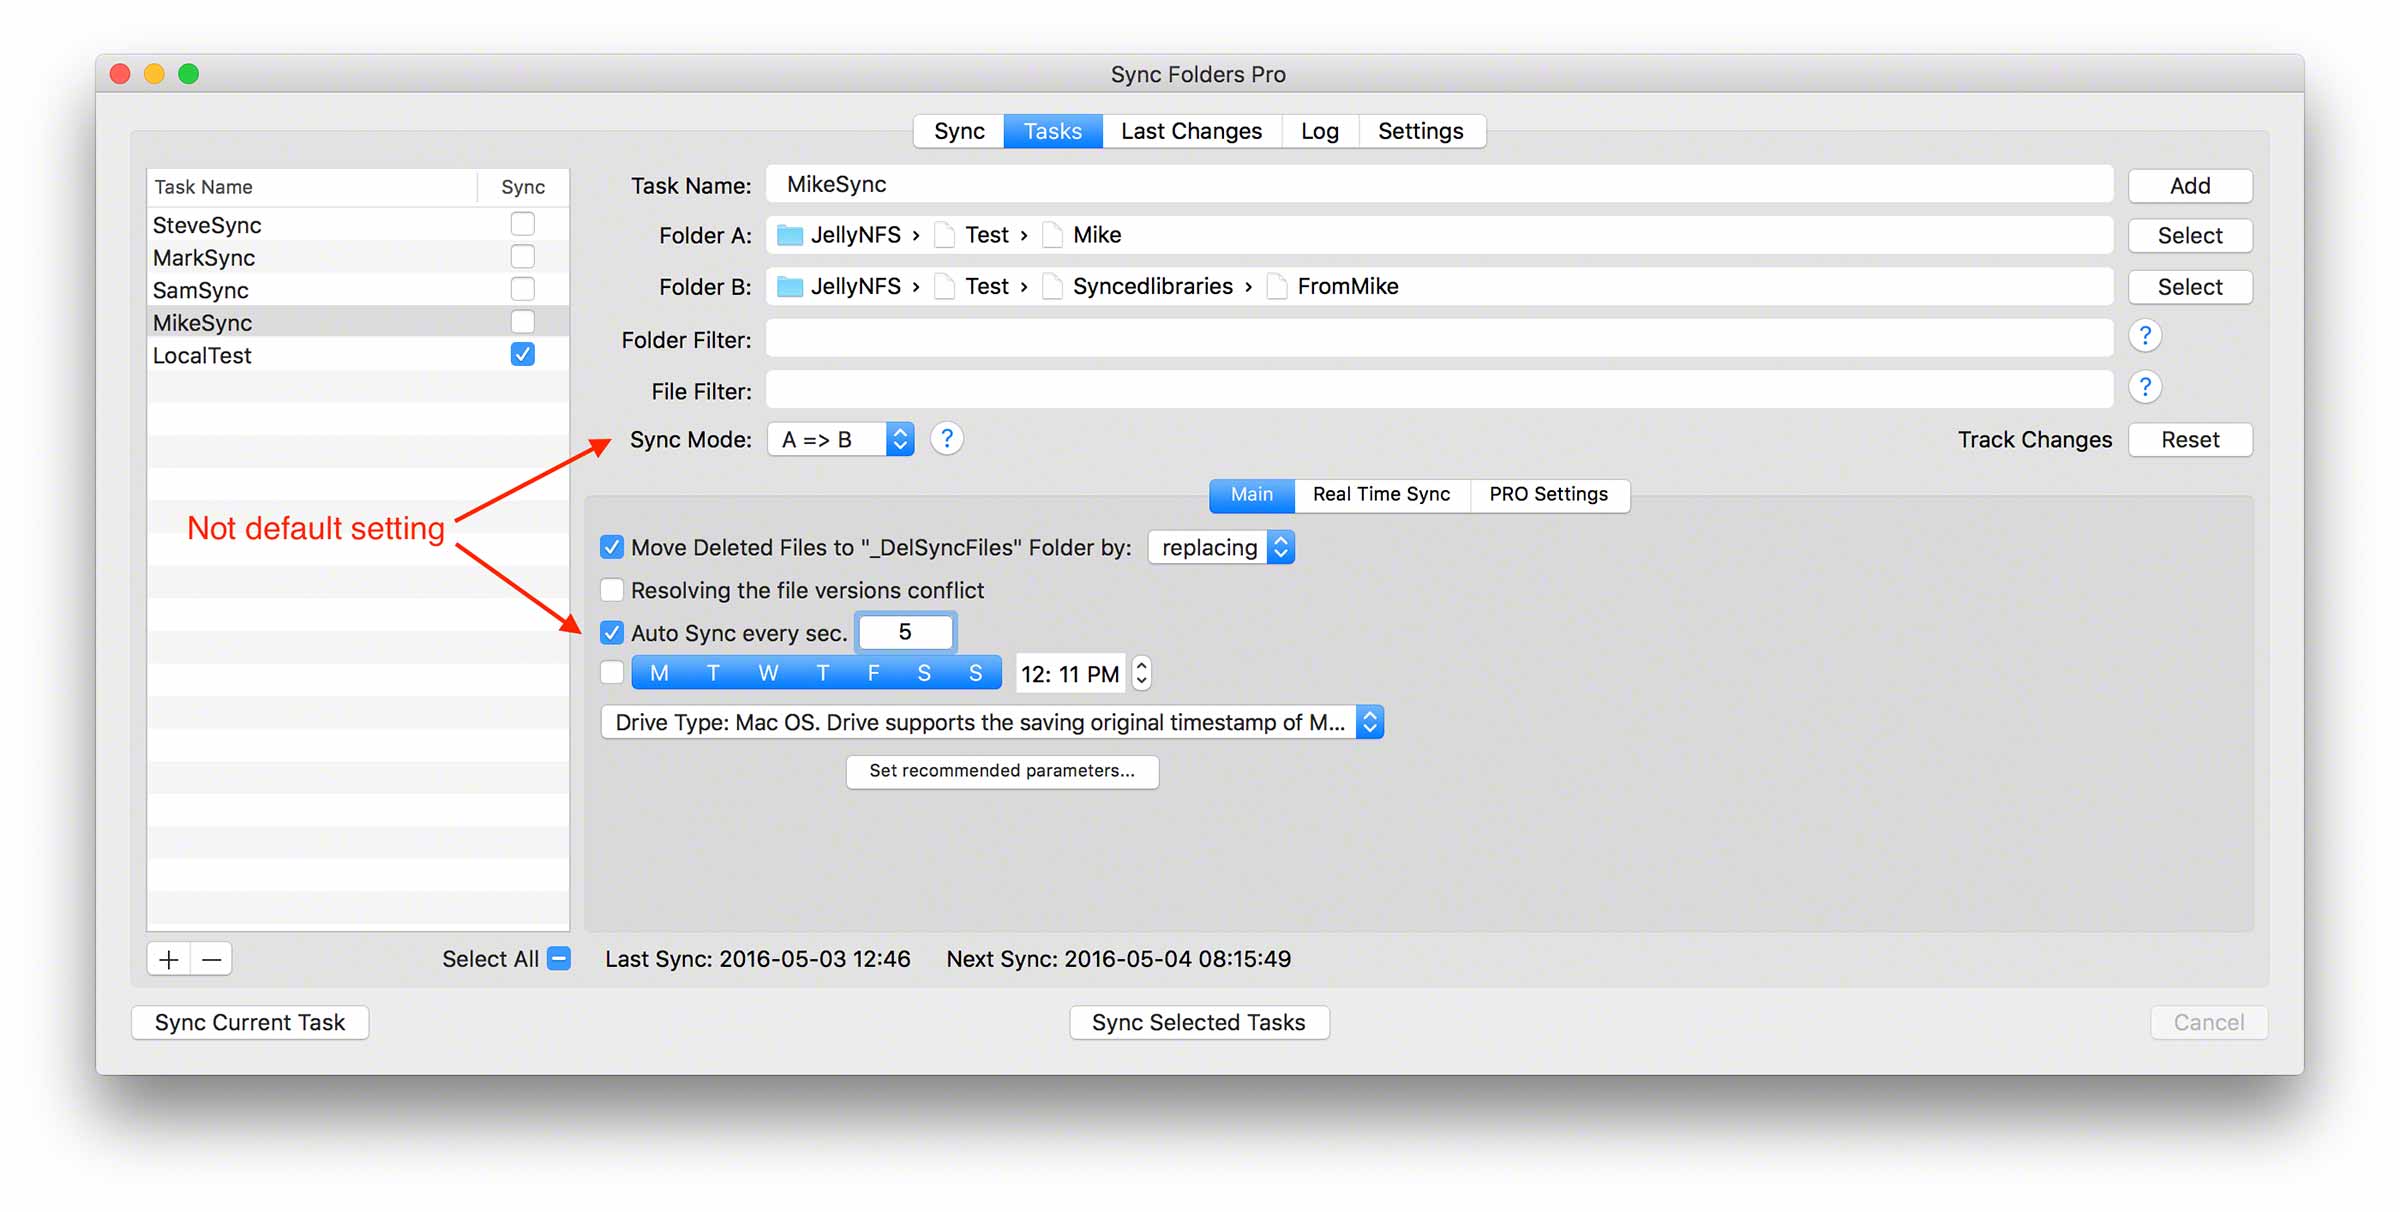Click the Folder Filter input field
The height and width of the screenshot is (1212, 2400).
coord(1439,339)
